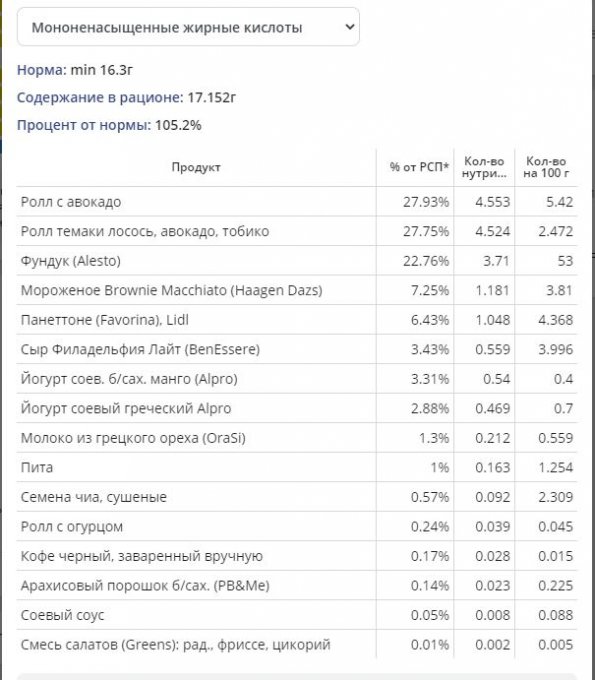The width and height of the screenshot is (595, 680).
Task: Click the Кол-во на 100 г column header
Action: (x=546, y=167)
